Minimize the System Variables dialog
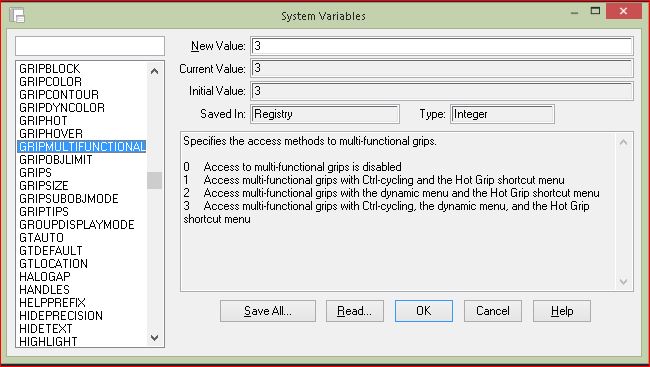The height and width of the screenshot is (367, 650). pos(574,12)
